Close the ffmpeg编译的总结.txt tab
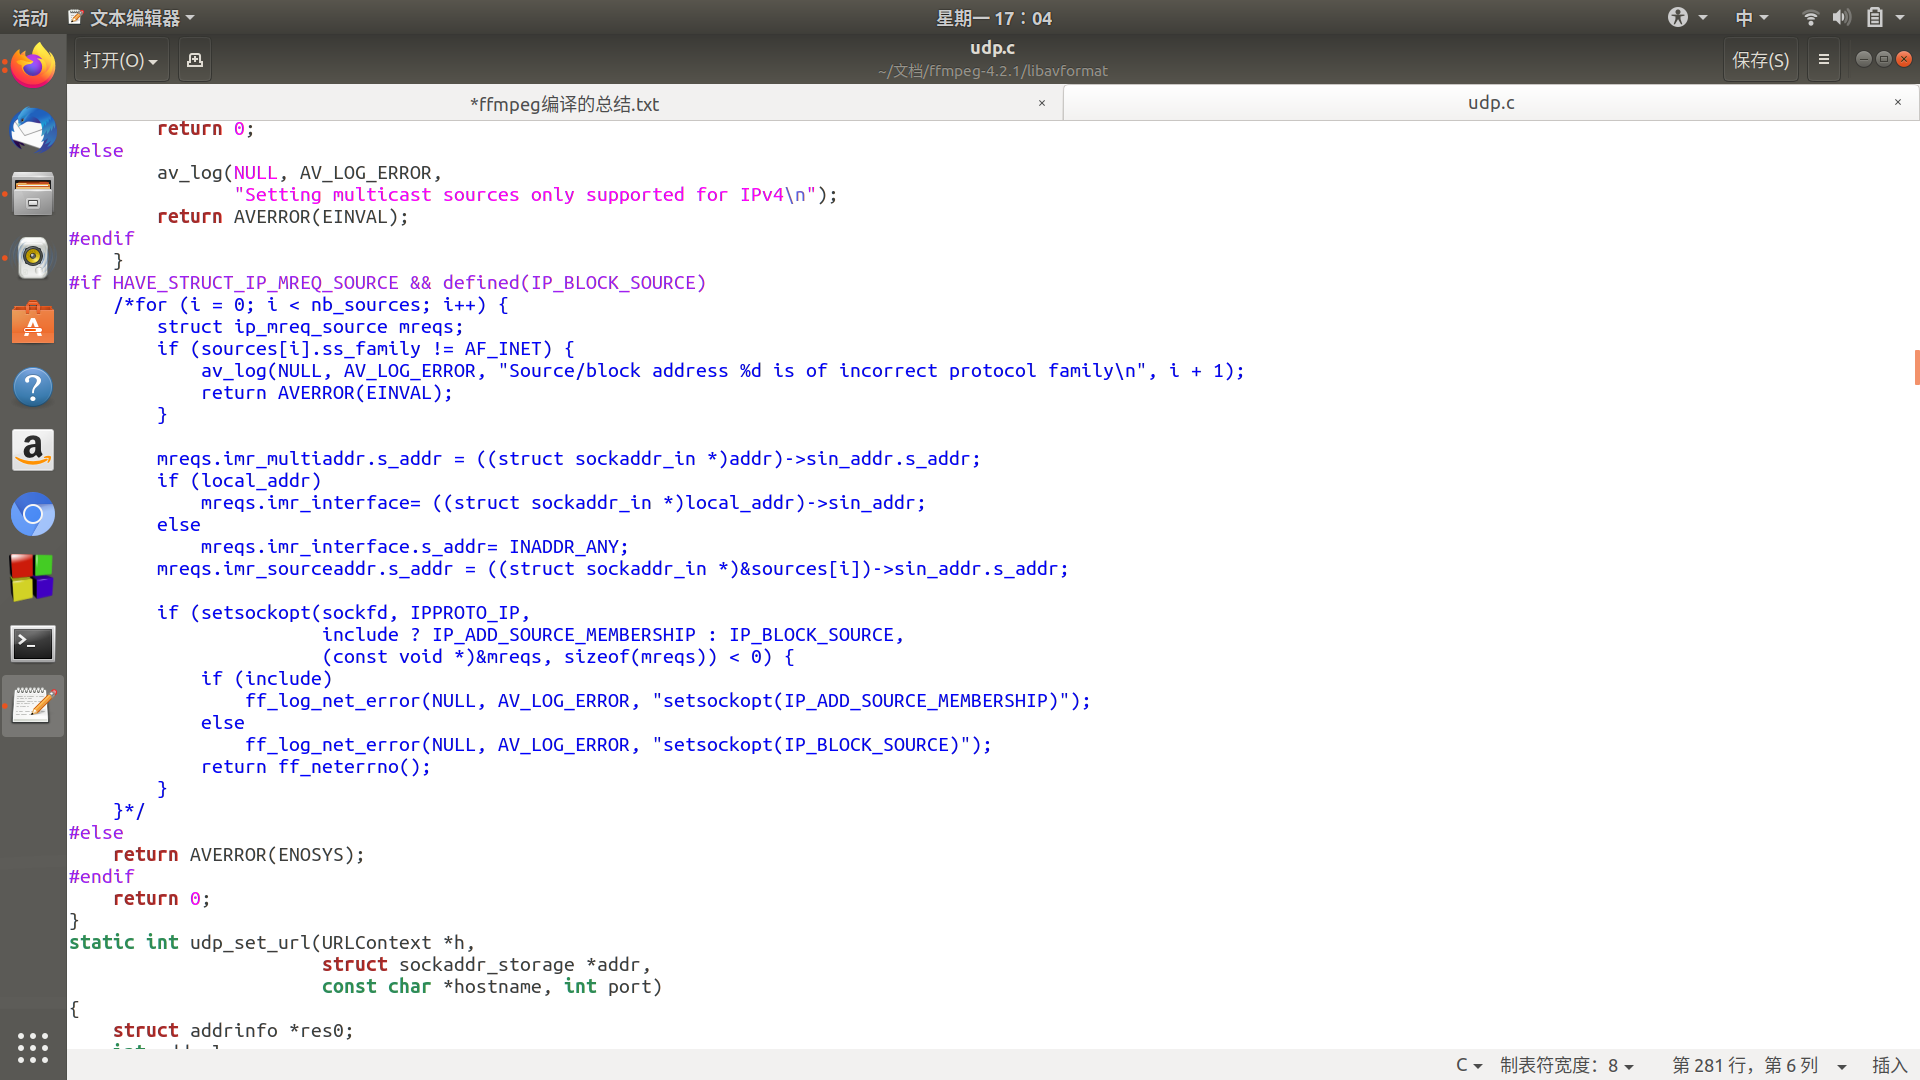The height and width of the screenshot is (1080, 1920). point(1041,103)
